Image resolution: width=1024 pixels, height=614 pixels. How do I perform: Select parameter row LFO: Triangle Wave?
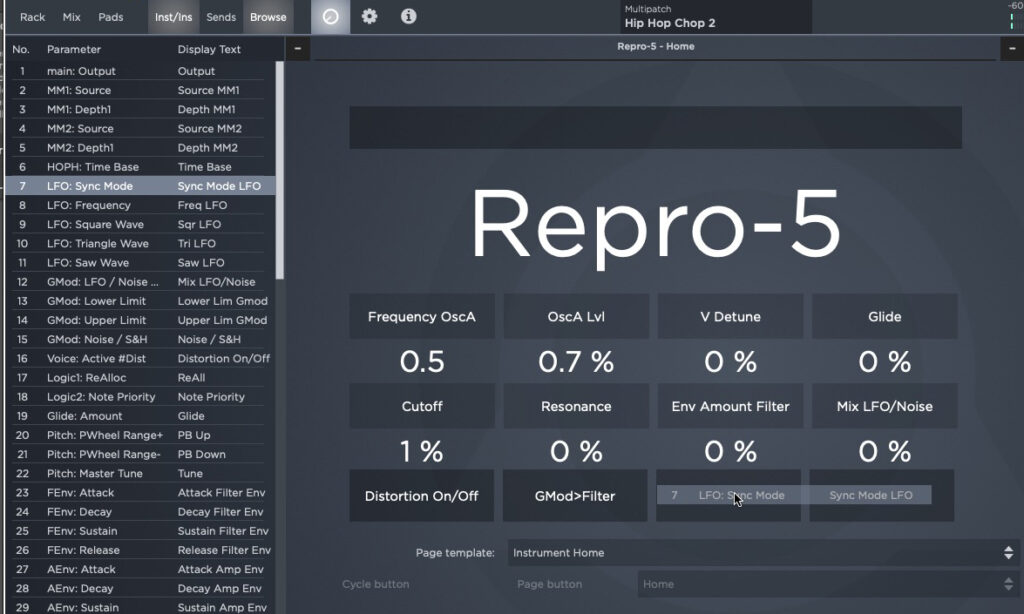click(140, 244)
